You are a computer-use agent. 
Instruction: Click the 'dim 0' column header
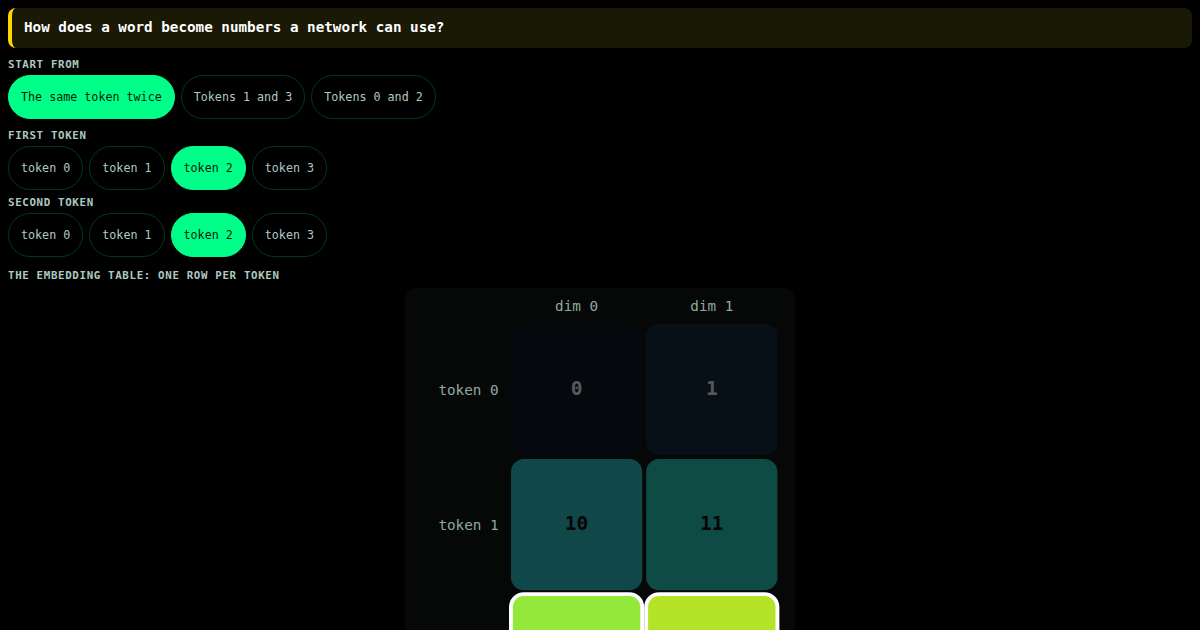(x=577, y=306)
